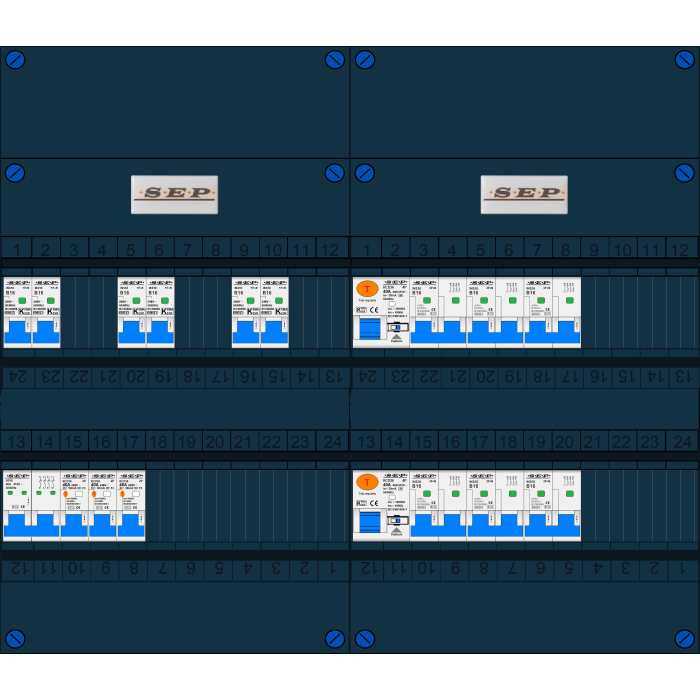
Task: Click the green indicator on left panel slot 10 breaker
Action: [279, 301]
